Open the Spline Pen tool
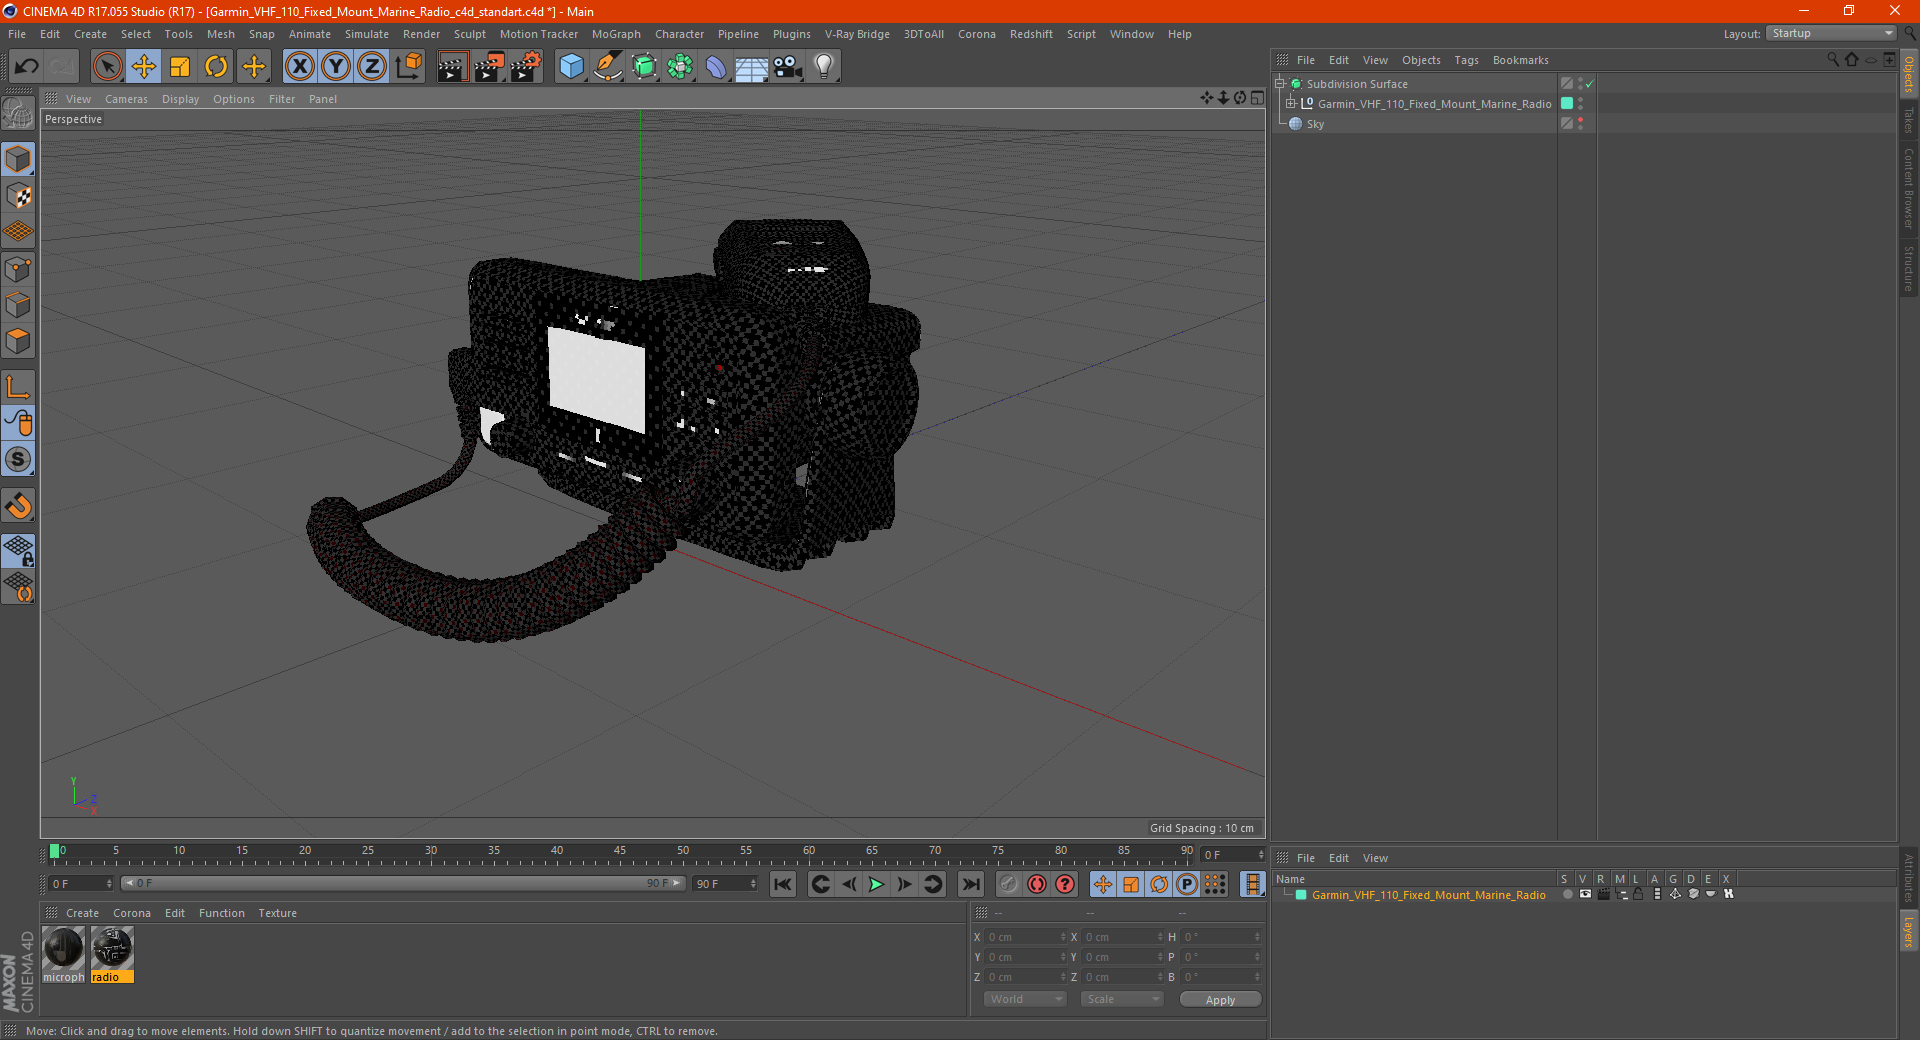This screenshot has width=1920, height=1040. tap(607, 67)
